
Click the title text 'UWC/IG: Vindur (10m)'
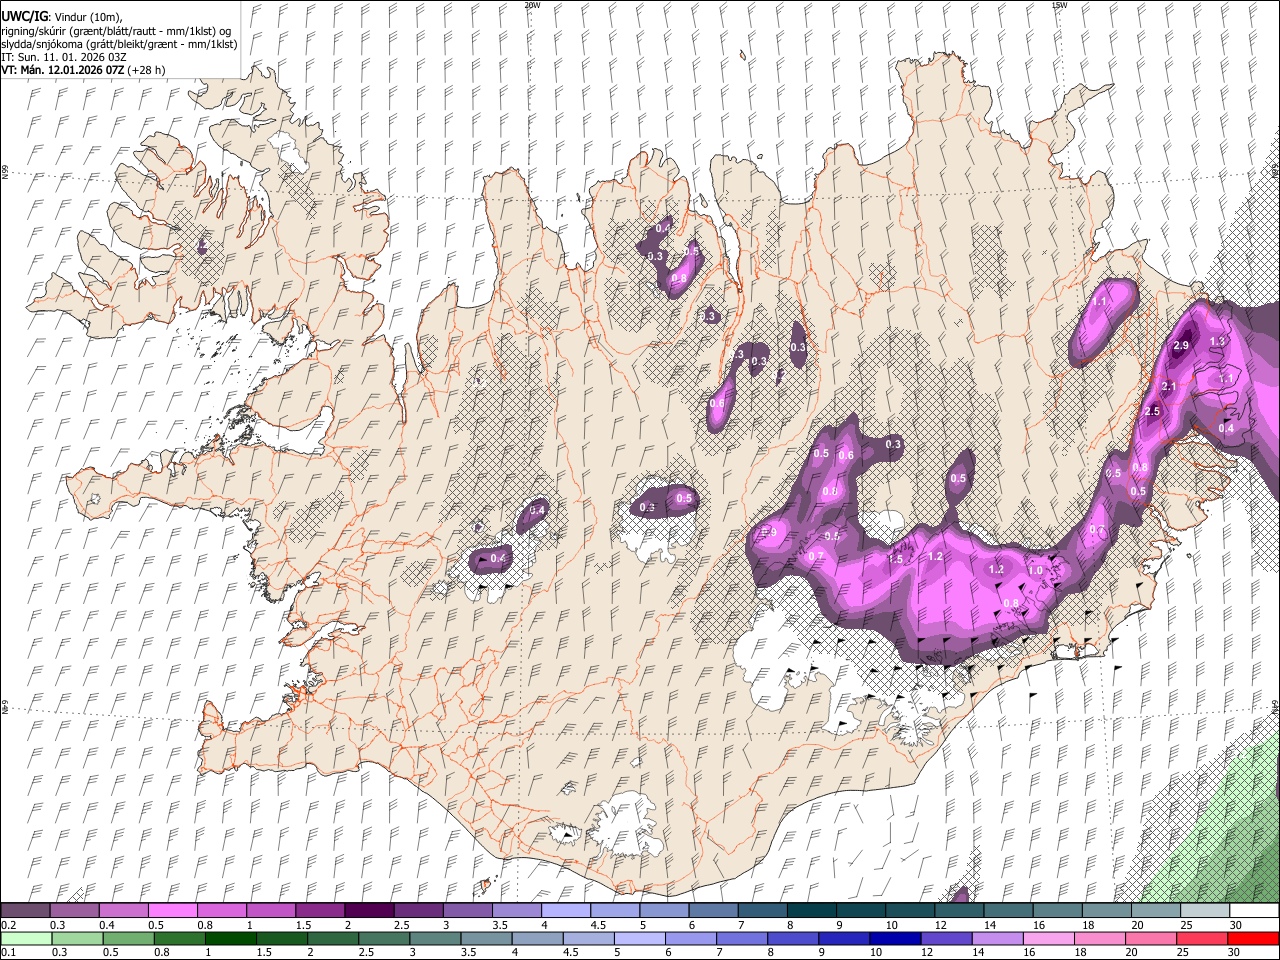click(x=61, y=16)
